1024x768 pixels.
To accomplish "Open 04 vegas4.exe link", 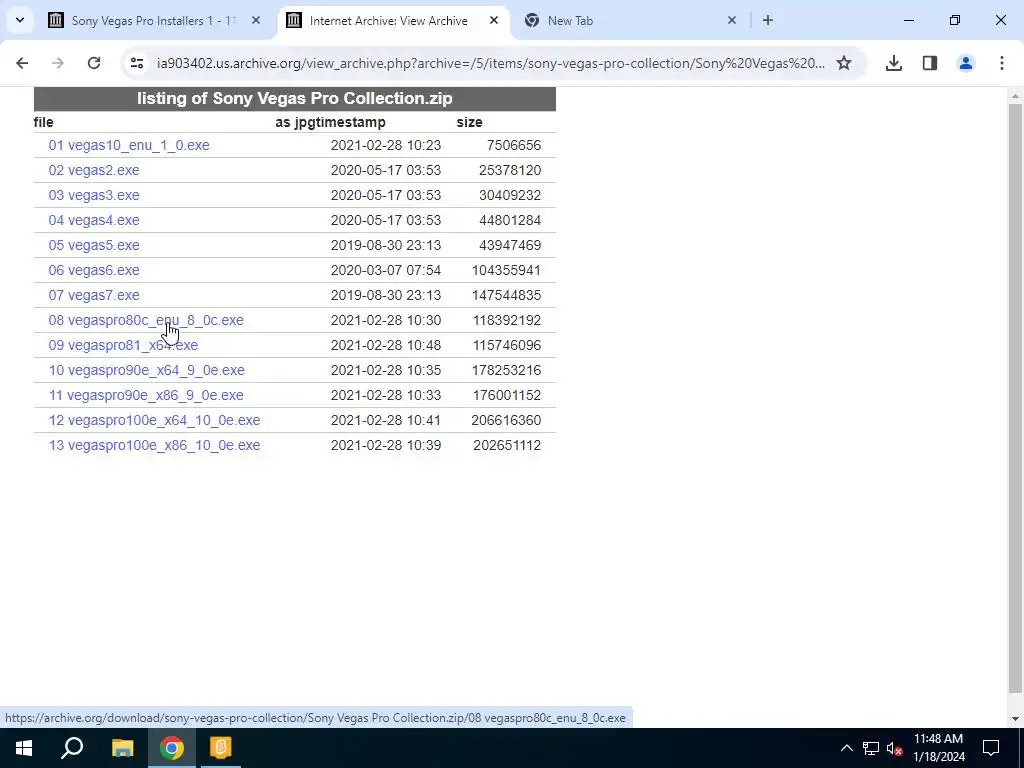I will pyautogui.click(x=93, y=220).
